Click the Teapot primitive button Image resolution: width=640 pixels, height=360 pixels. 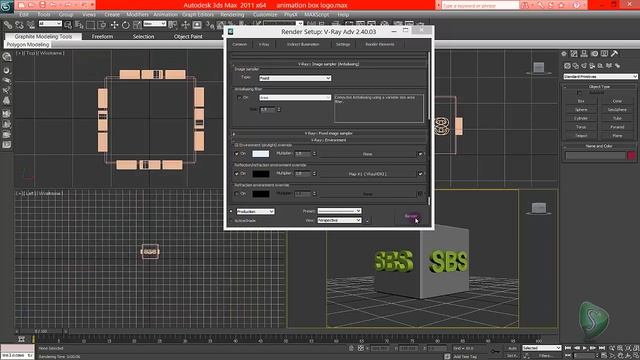(581, 136)
